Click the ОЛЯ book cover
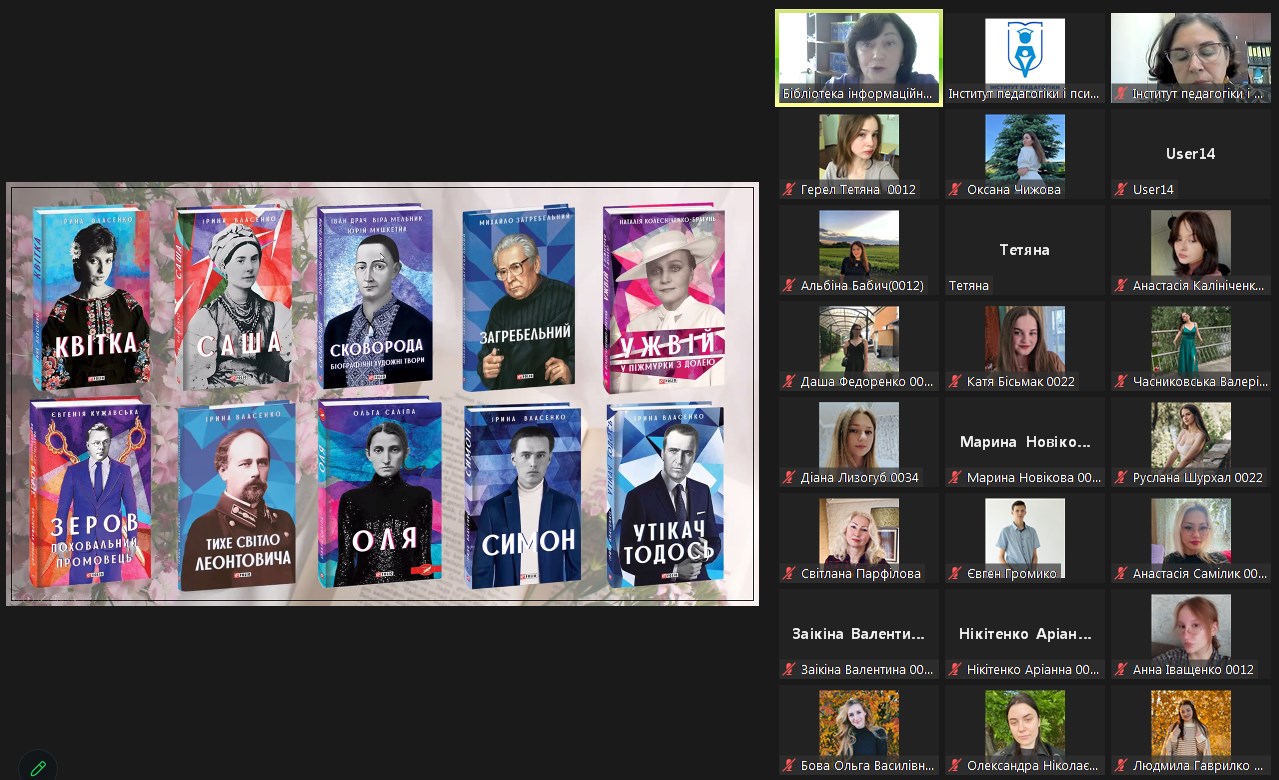The image size is (1279, 780). (x=380, y=492)
